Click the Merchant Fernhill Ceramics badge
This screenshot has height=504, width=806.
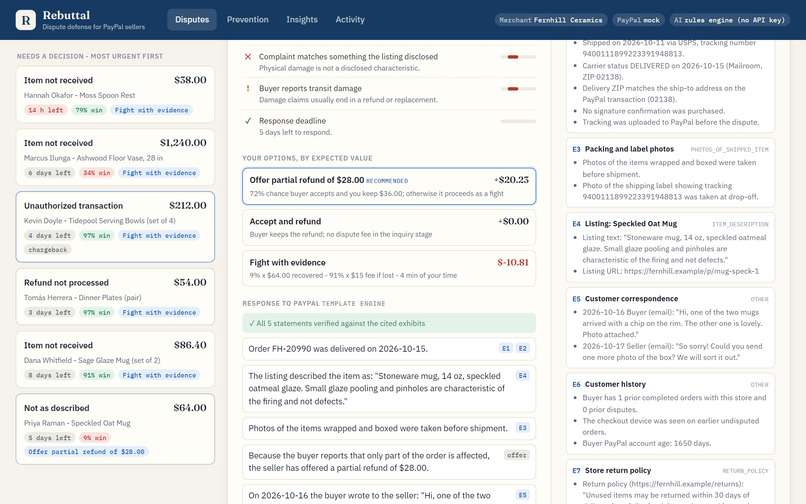(x=551, y=20)
